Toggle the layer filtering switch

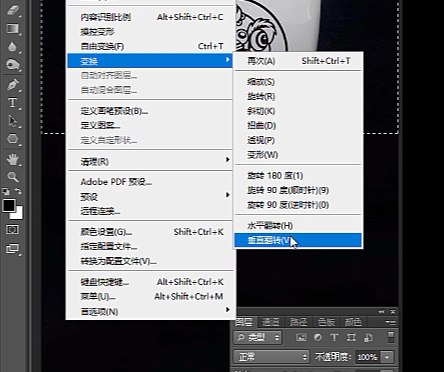[391, 337]
